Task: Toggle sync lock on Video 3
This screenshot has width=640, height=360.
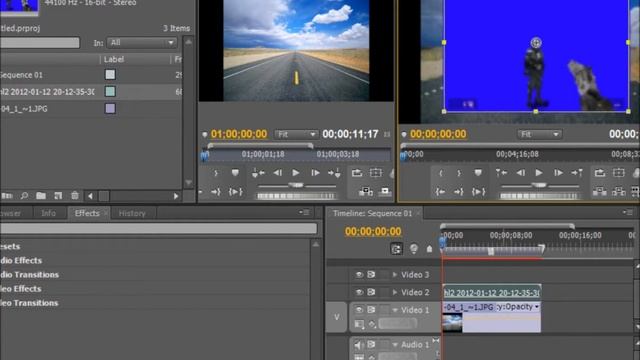Action: [371, 275]
